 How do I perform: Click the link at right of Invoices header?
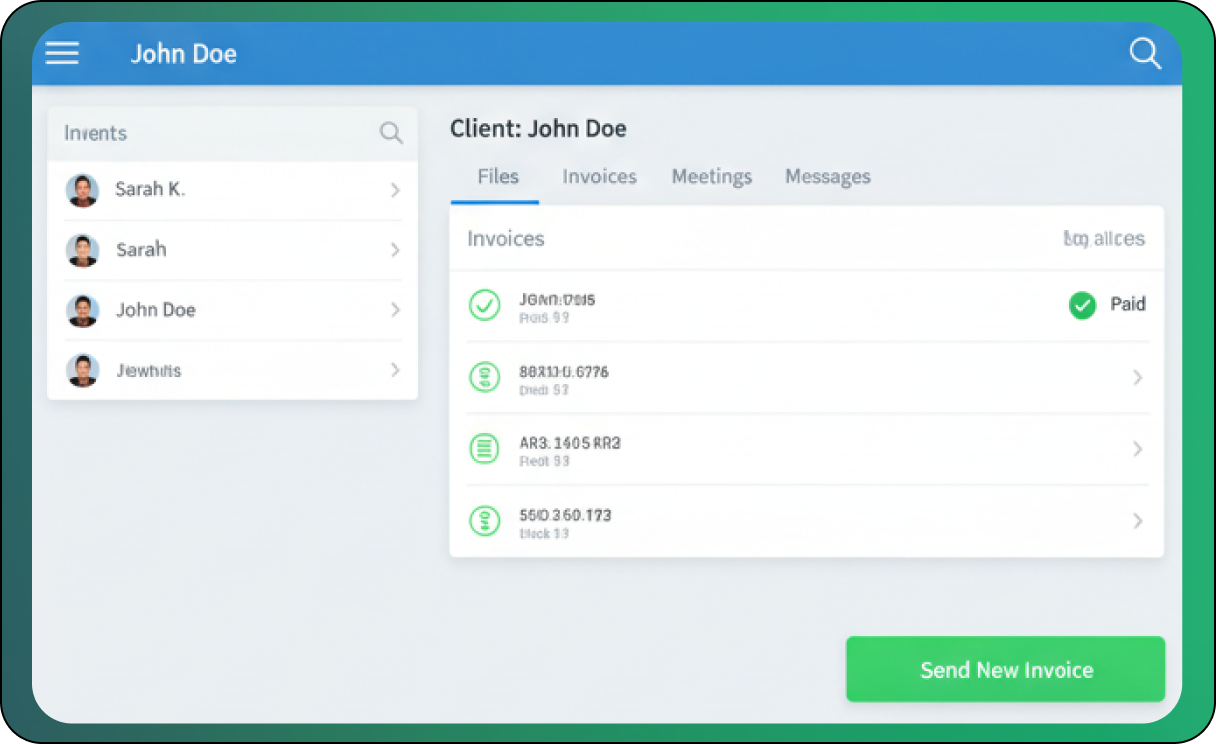click(x=1104, y=239)
